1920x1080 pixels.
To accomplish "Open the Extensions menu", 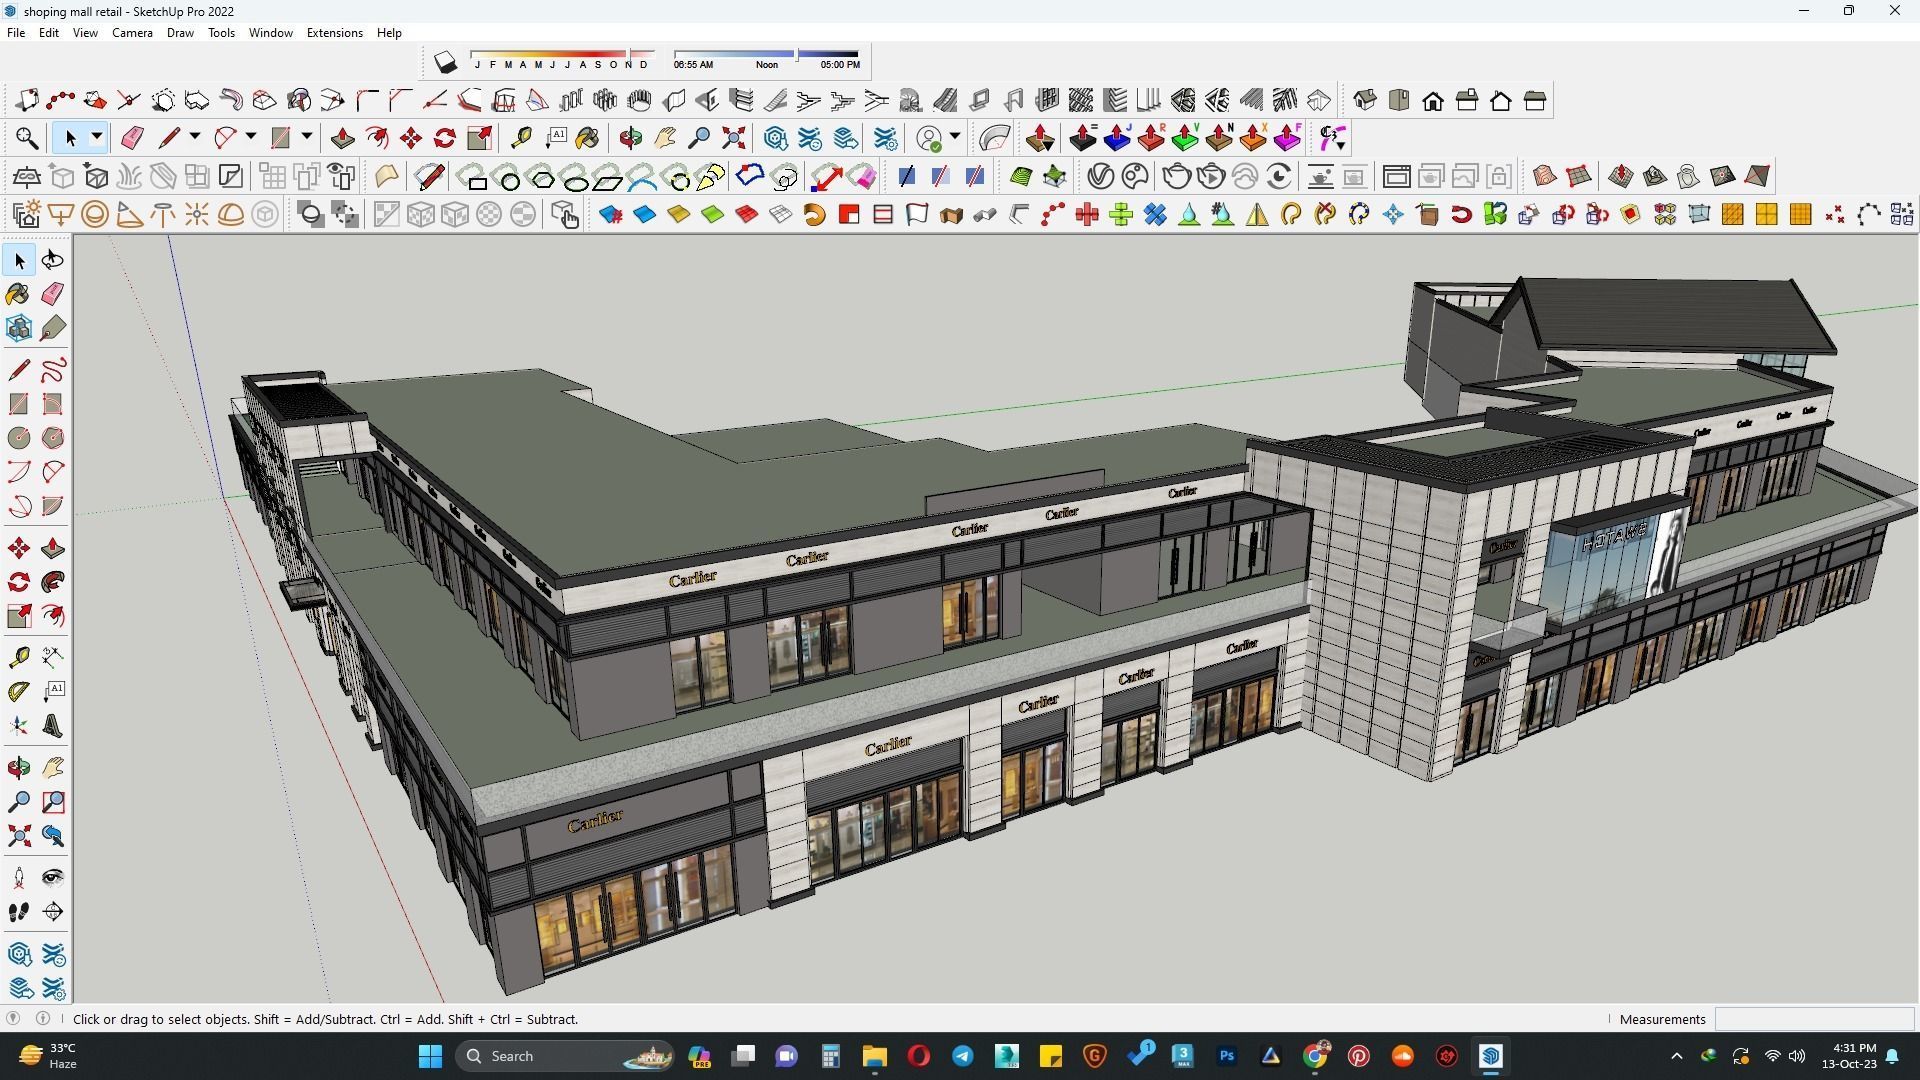I will pyautogui.click(x=334, y=33).
